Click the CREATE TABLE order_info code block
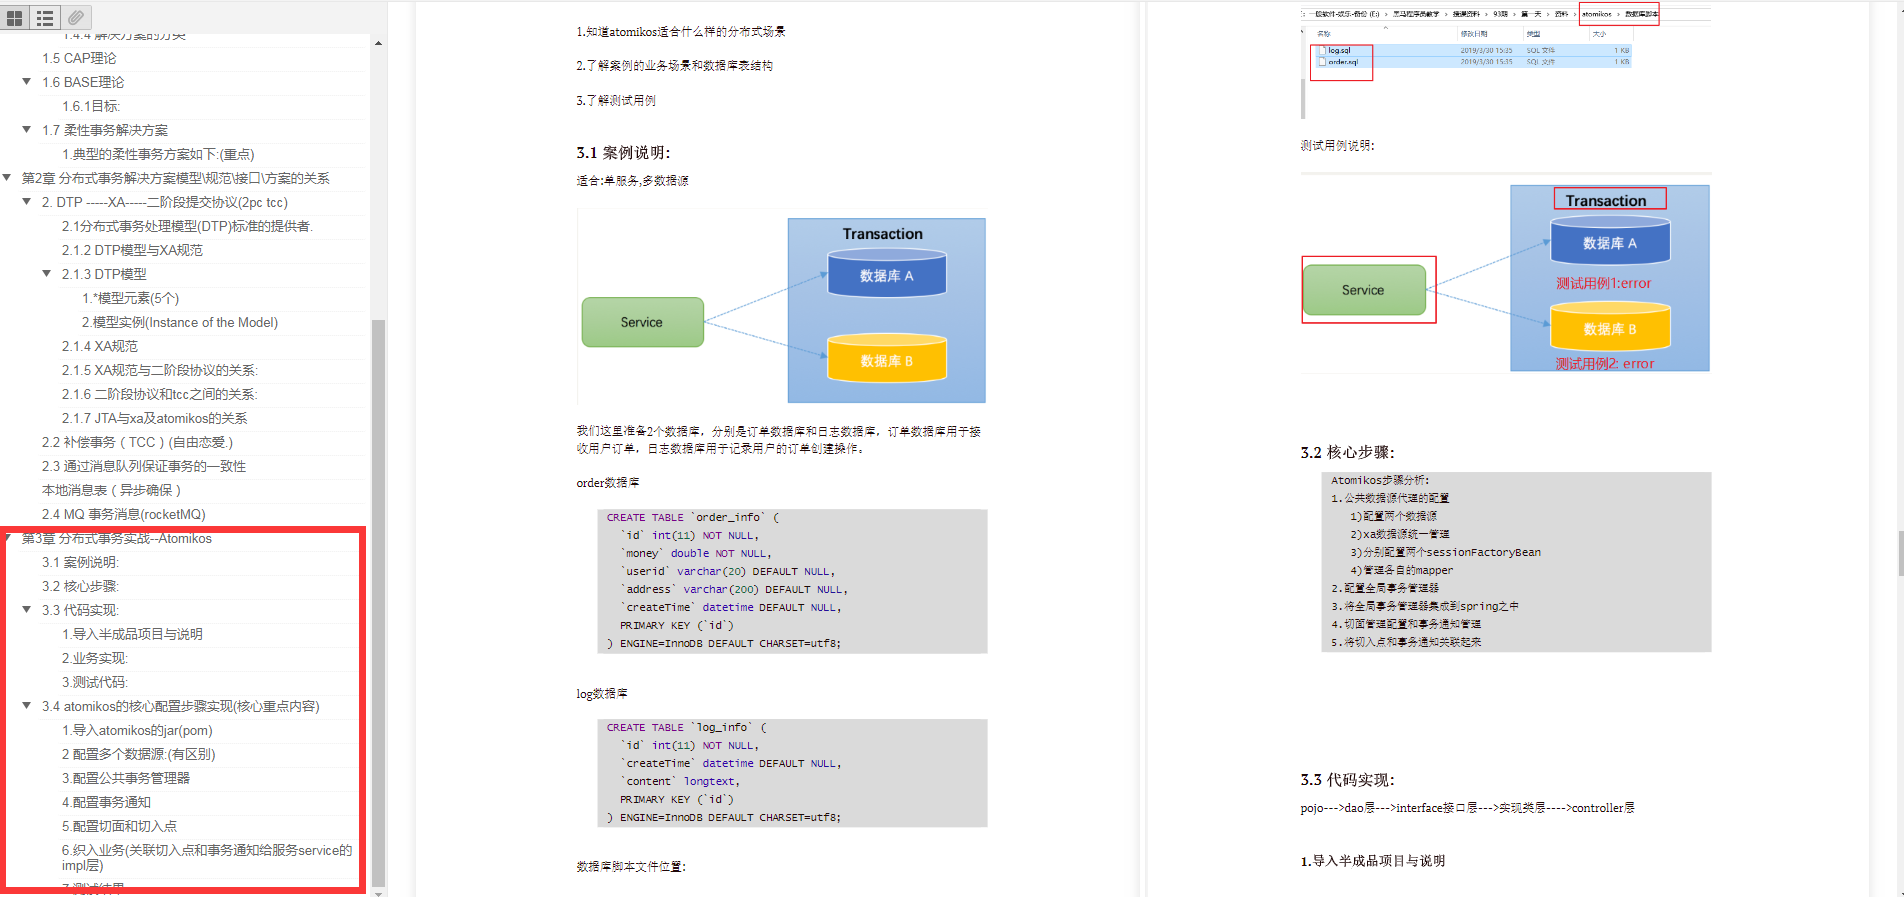Viewport: 1904px width, 897px height. point(792,581)
